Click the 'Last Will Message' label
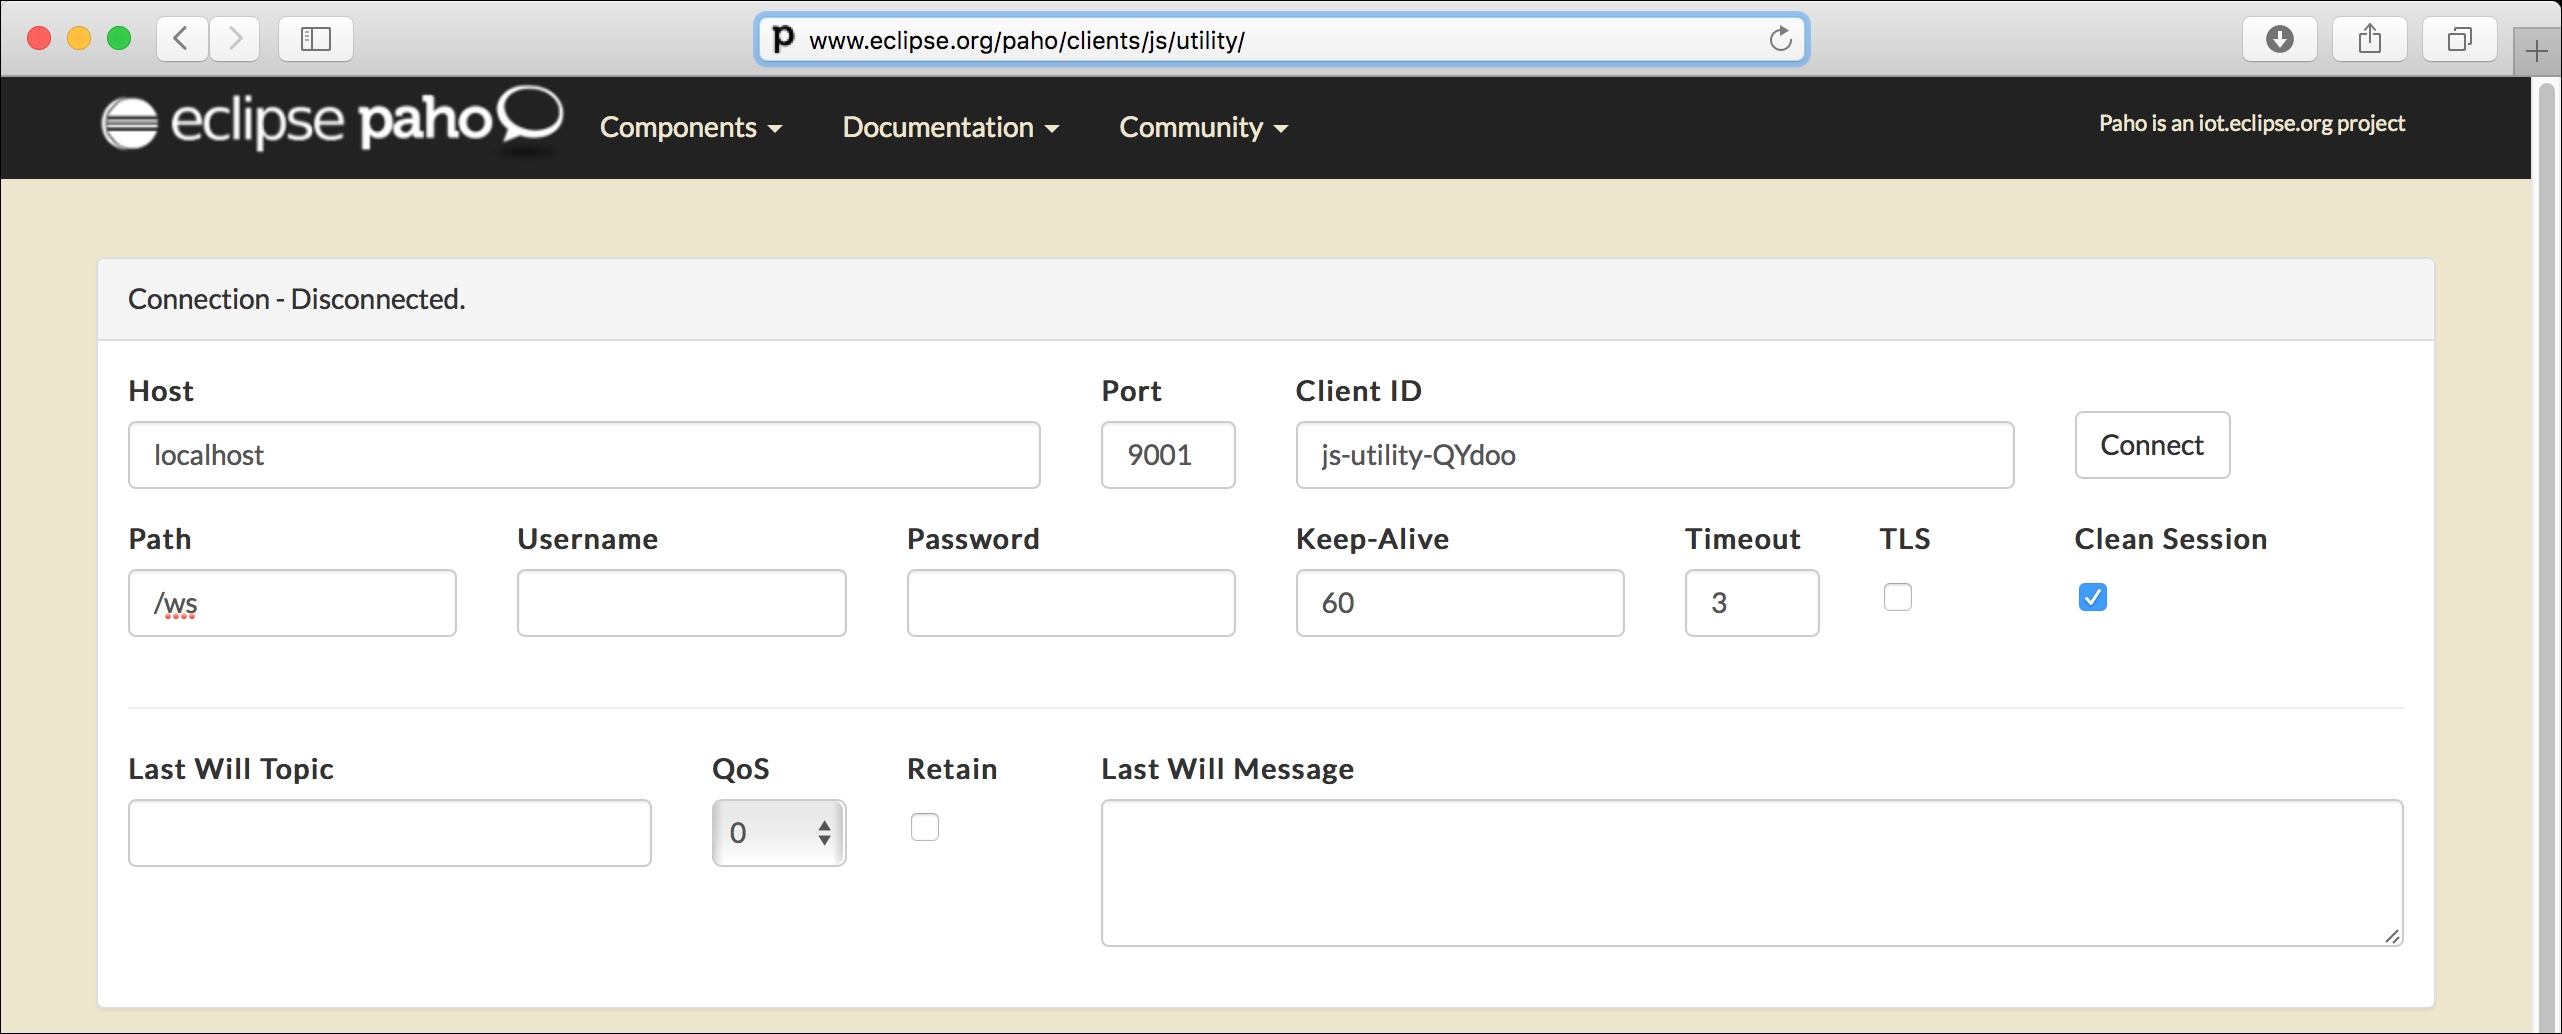The height and width of the screenshot is (1034, 2562). pyautogui.click(x=1227, y=769)
